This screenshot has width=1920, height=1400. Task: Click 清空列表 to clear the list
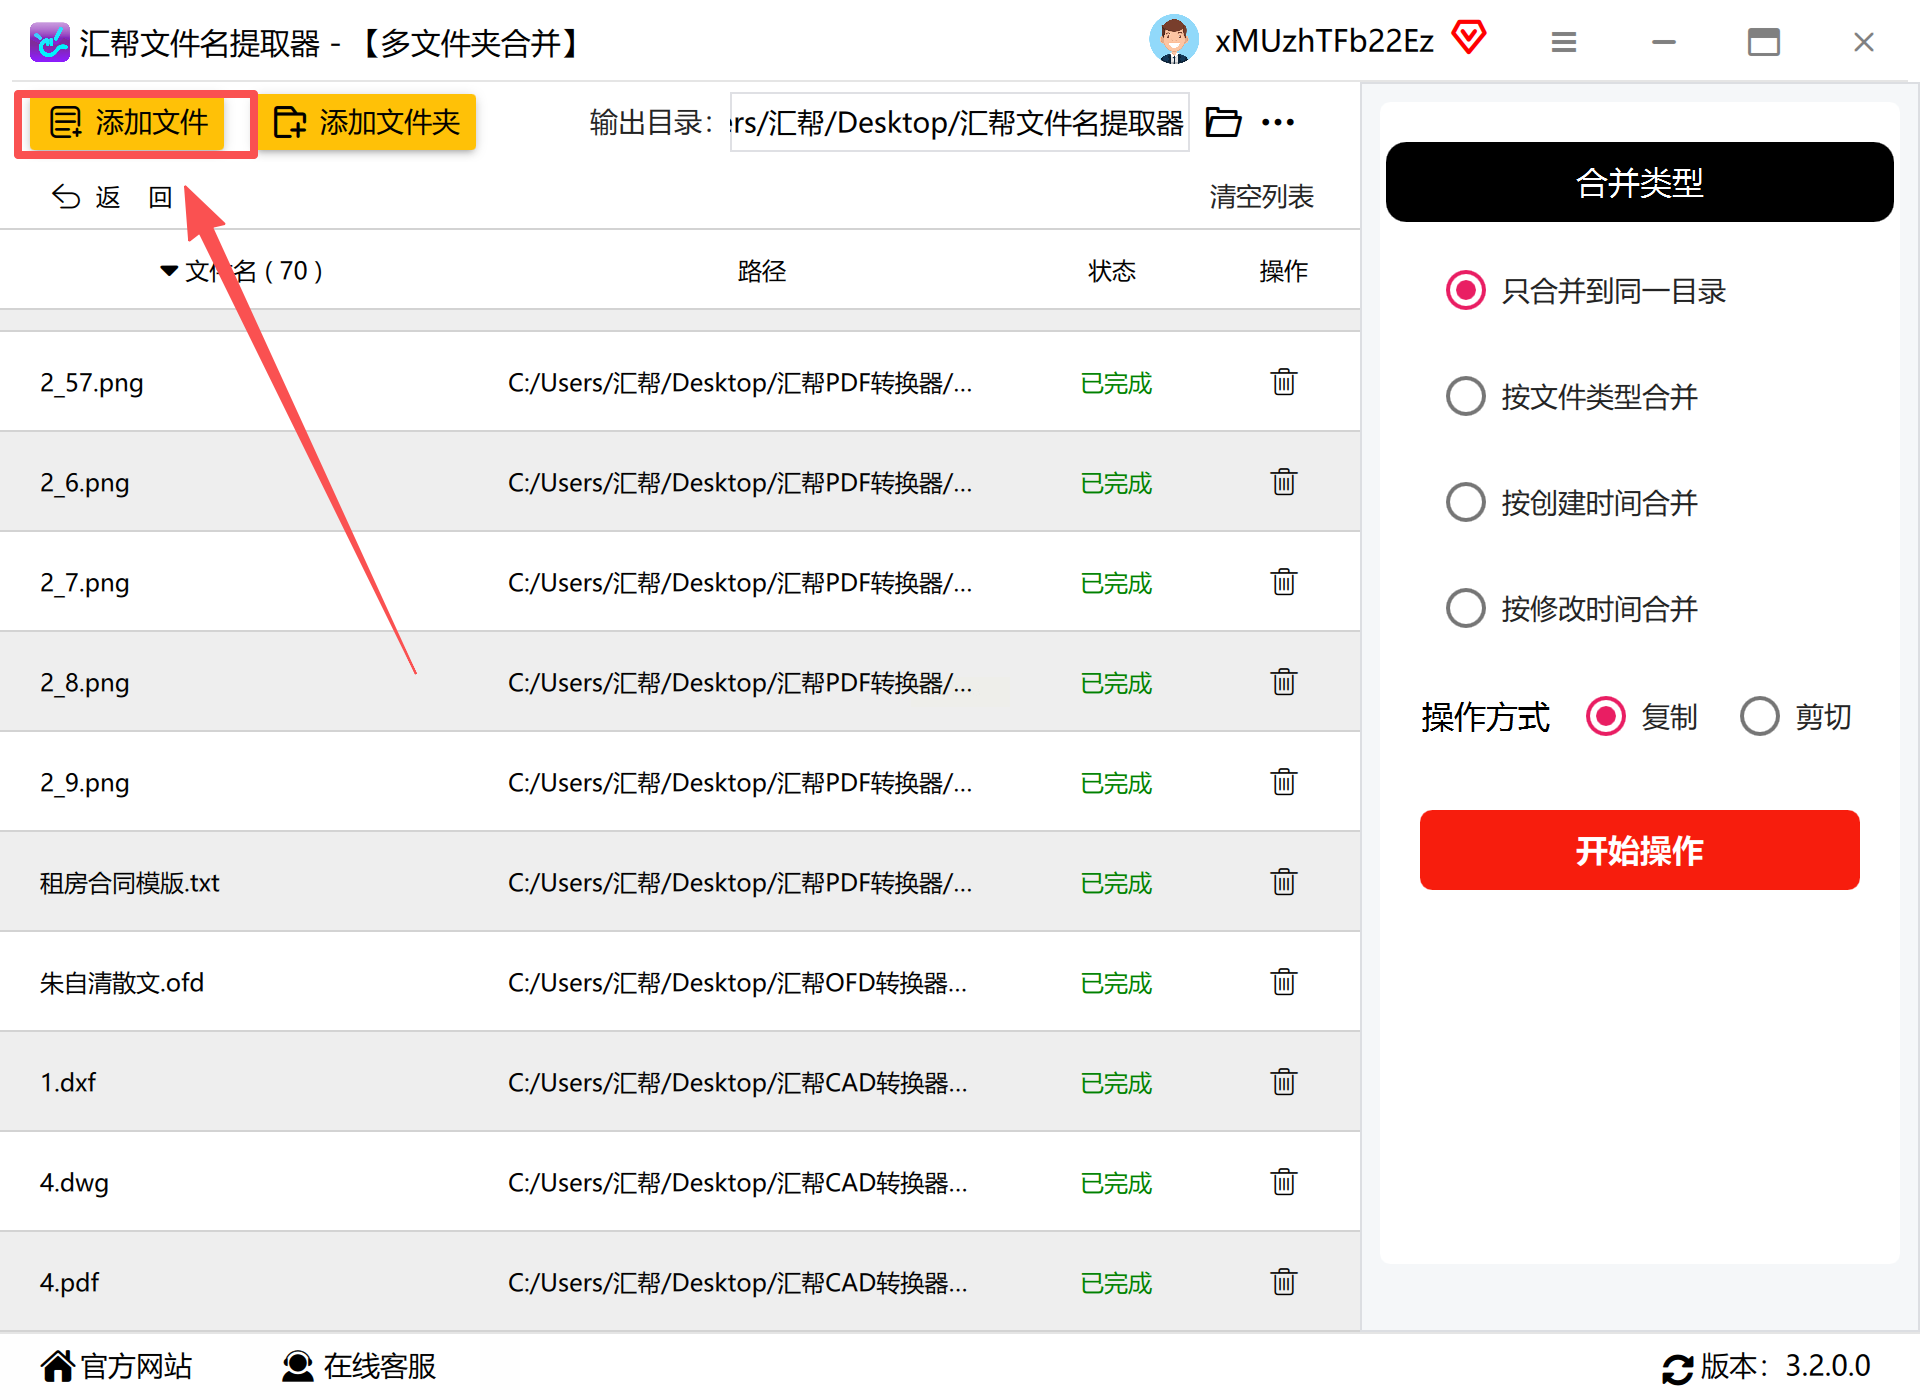pos(1261,197)
